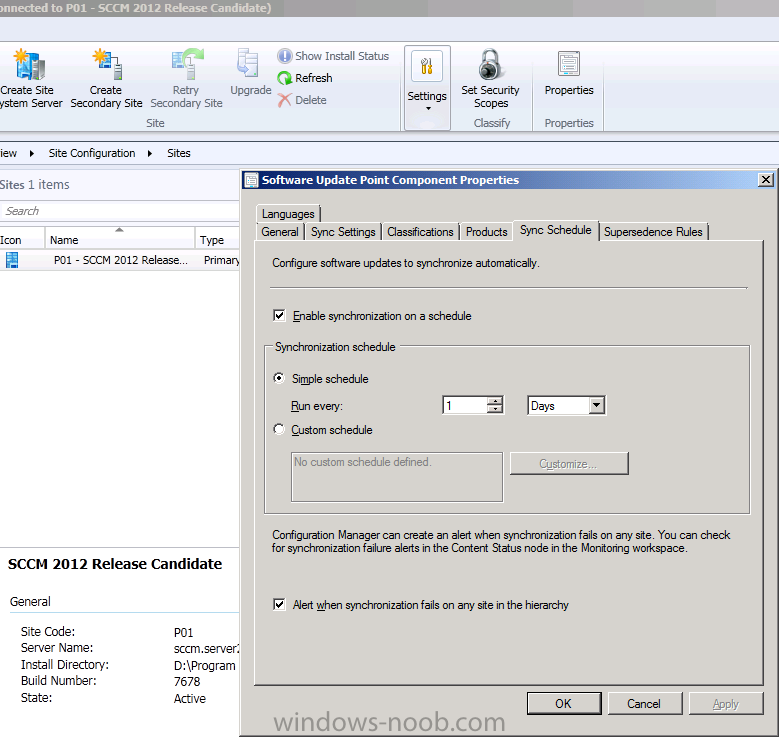Viewport: 779px width, 737px height.
Task: Sort by the Type column header
Action: click(x=218, y=238)
